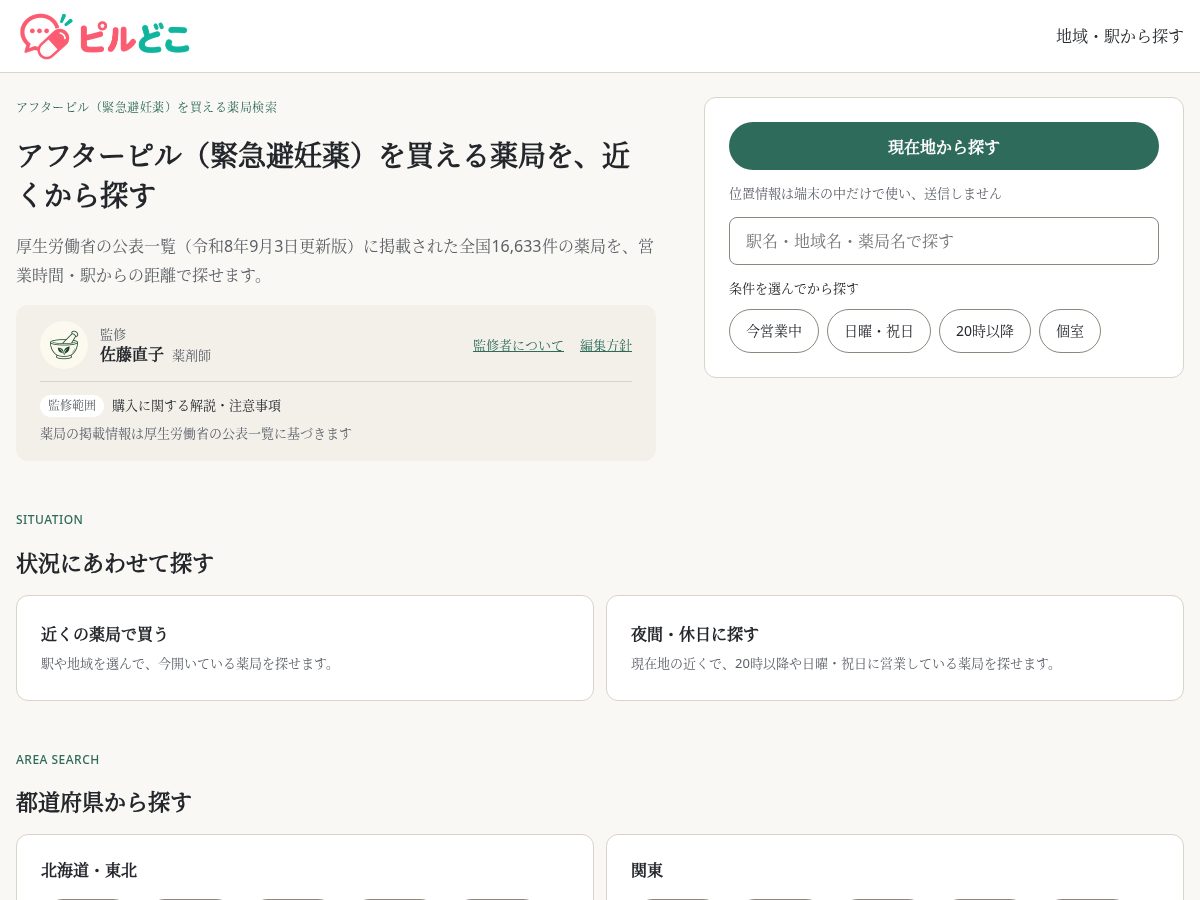Open the 夜間・休日に探す card
Image resolution: width=1200 pixels, height=900 pixels.
(895, 648)
